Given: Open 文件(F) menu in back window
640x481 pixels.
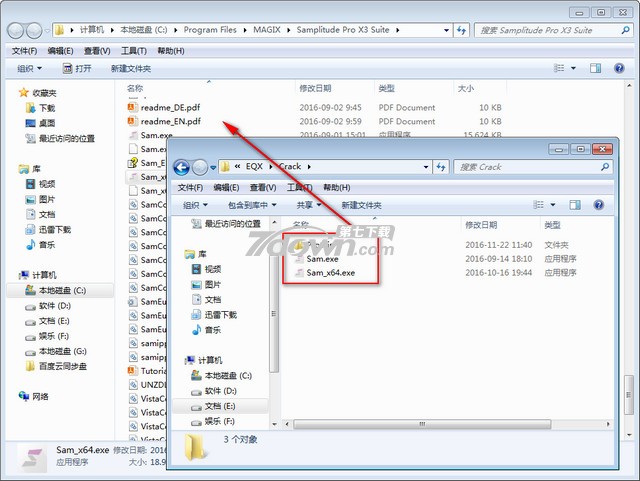Looking at the screenshot, I should (x=24, y=51).
